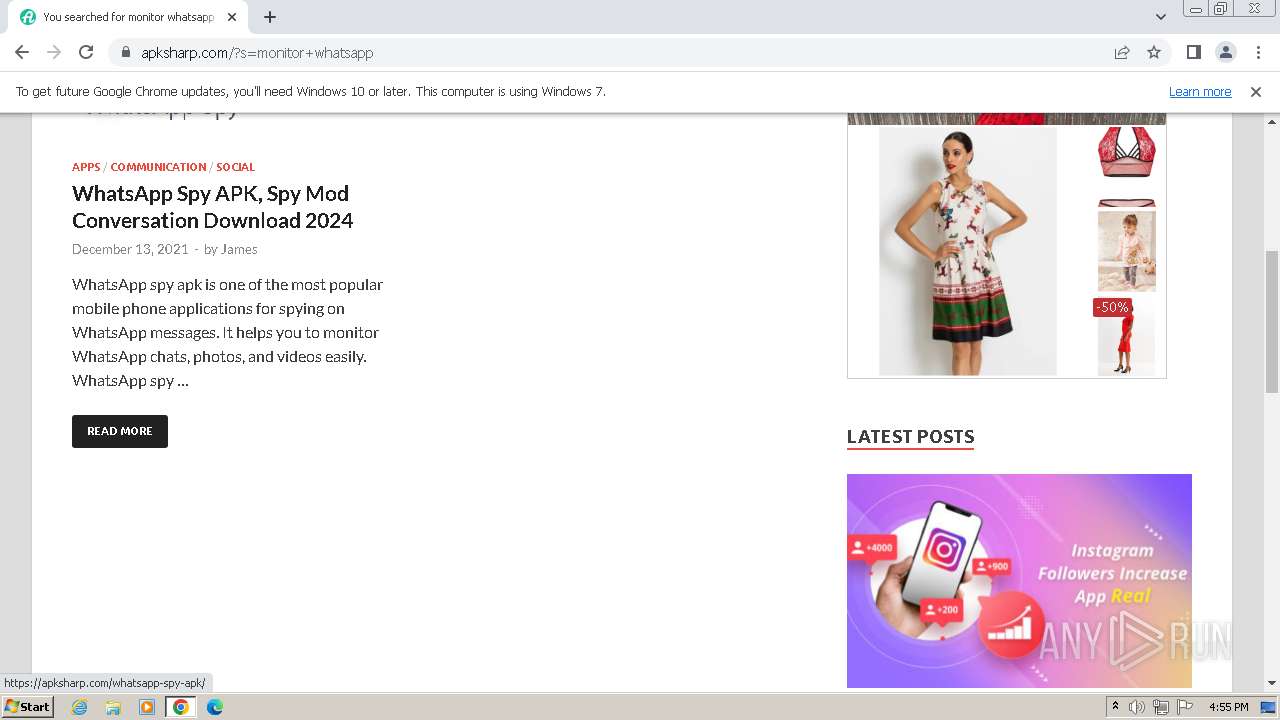1280x720 pixels.
Task: Open the browser side panel
Action: 1194,53
